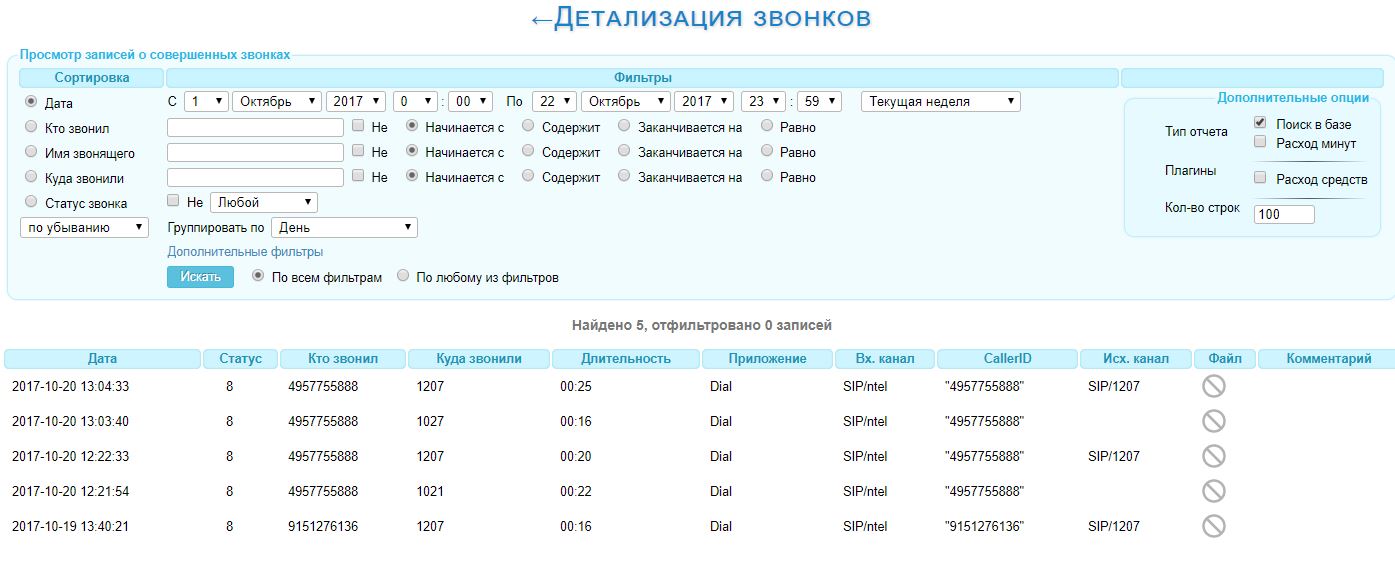This screenshot has width=1395, height=563.
Task: Open the Дополнительные фильтры link
Action: coord(245,252)
